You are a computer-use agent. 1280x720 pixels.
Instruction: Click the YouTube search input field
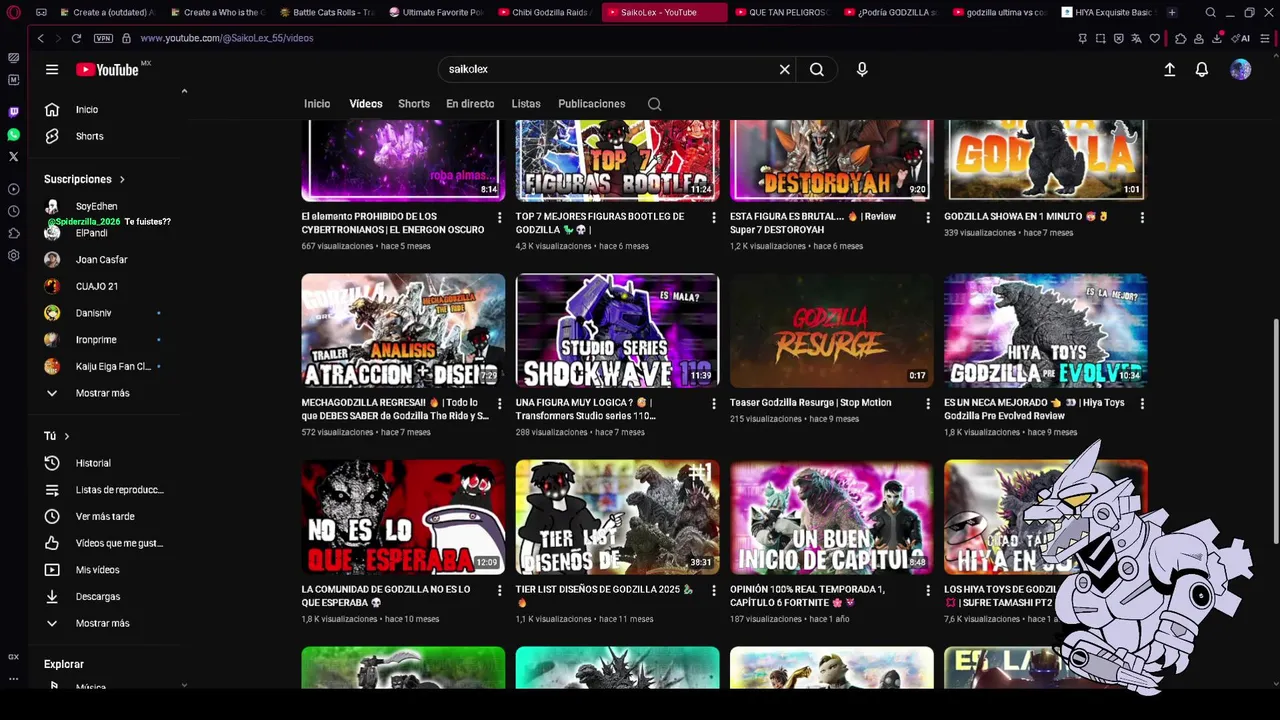[x=608, y=69]
